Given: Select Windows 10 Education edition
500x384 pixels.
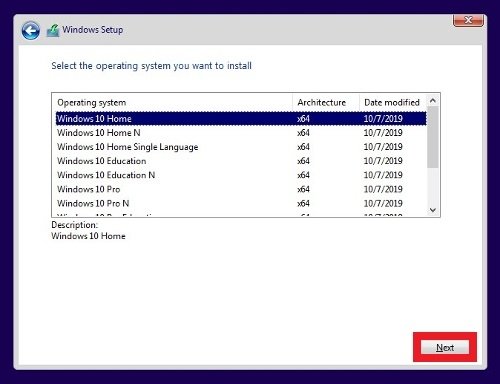Looking at the screenshot, I should point(241,161).
